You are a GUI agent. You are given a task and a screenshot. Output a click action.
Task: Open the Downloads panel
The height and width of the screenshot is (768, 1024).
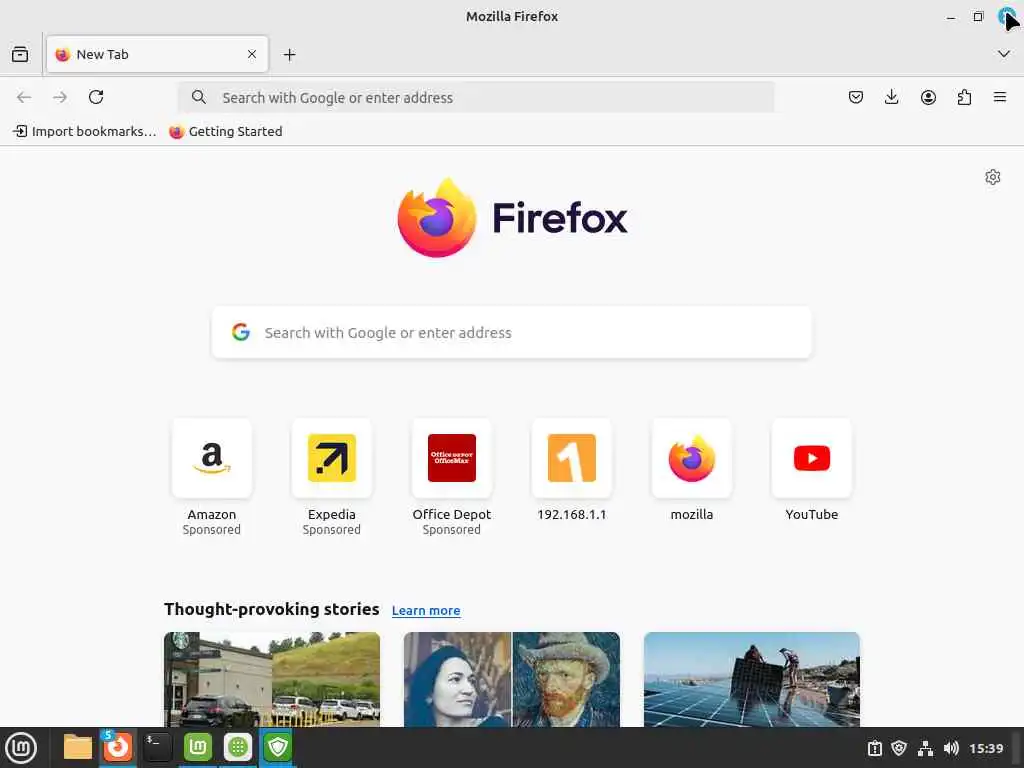(891, 97)
